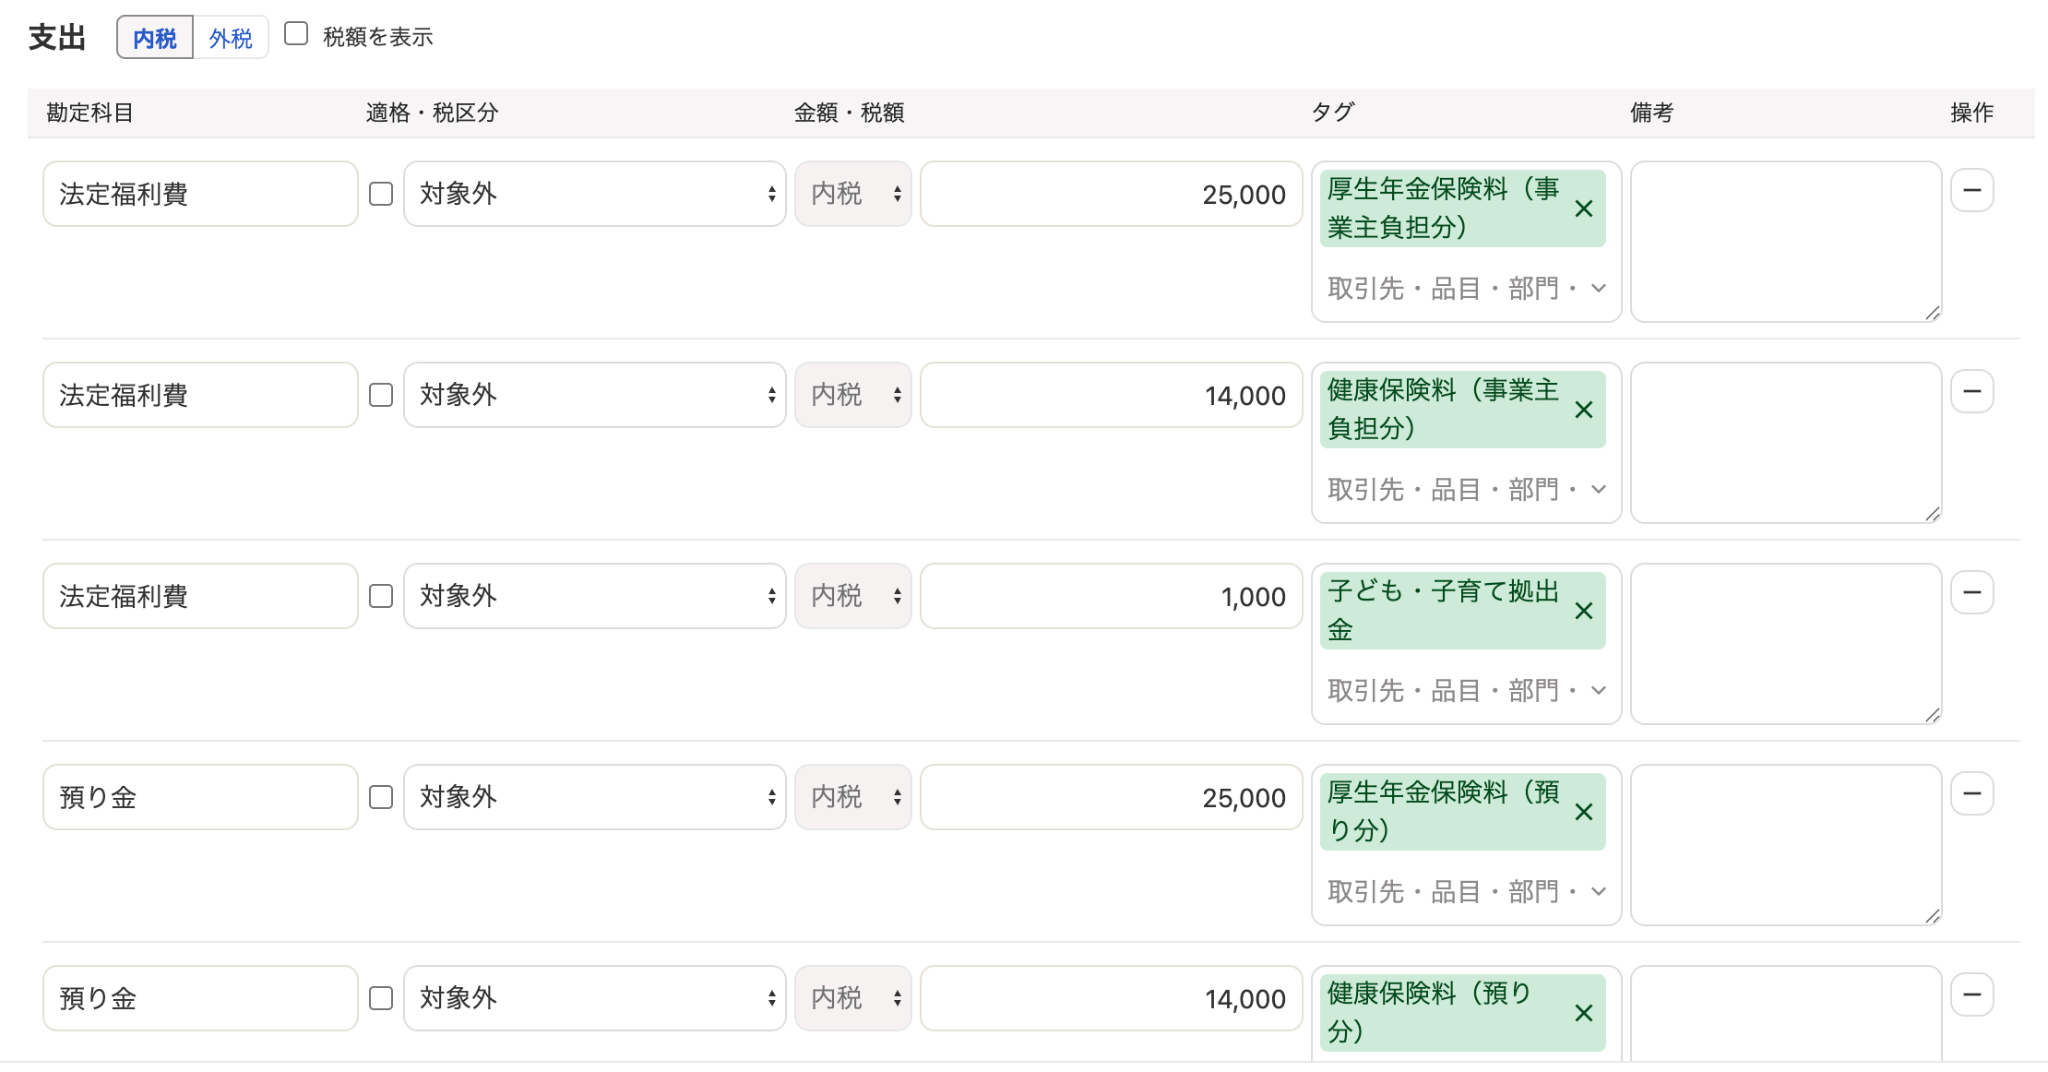2048x1072 pixels.
Task: Click 法定福利費 account field in the 14,000 row
Action: (200, 395)
